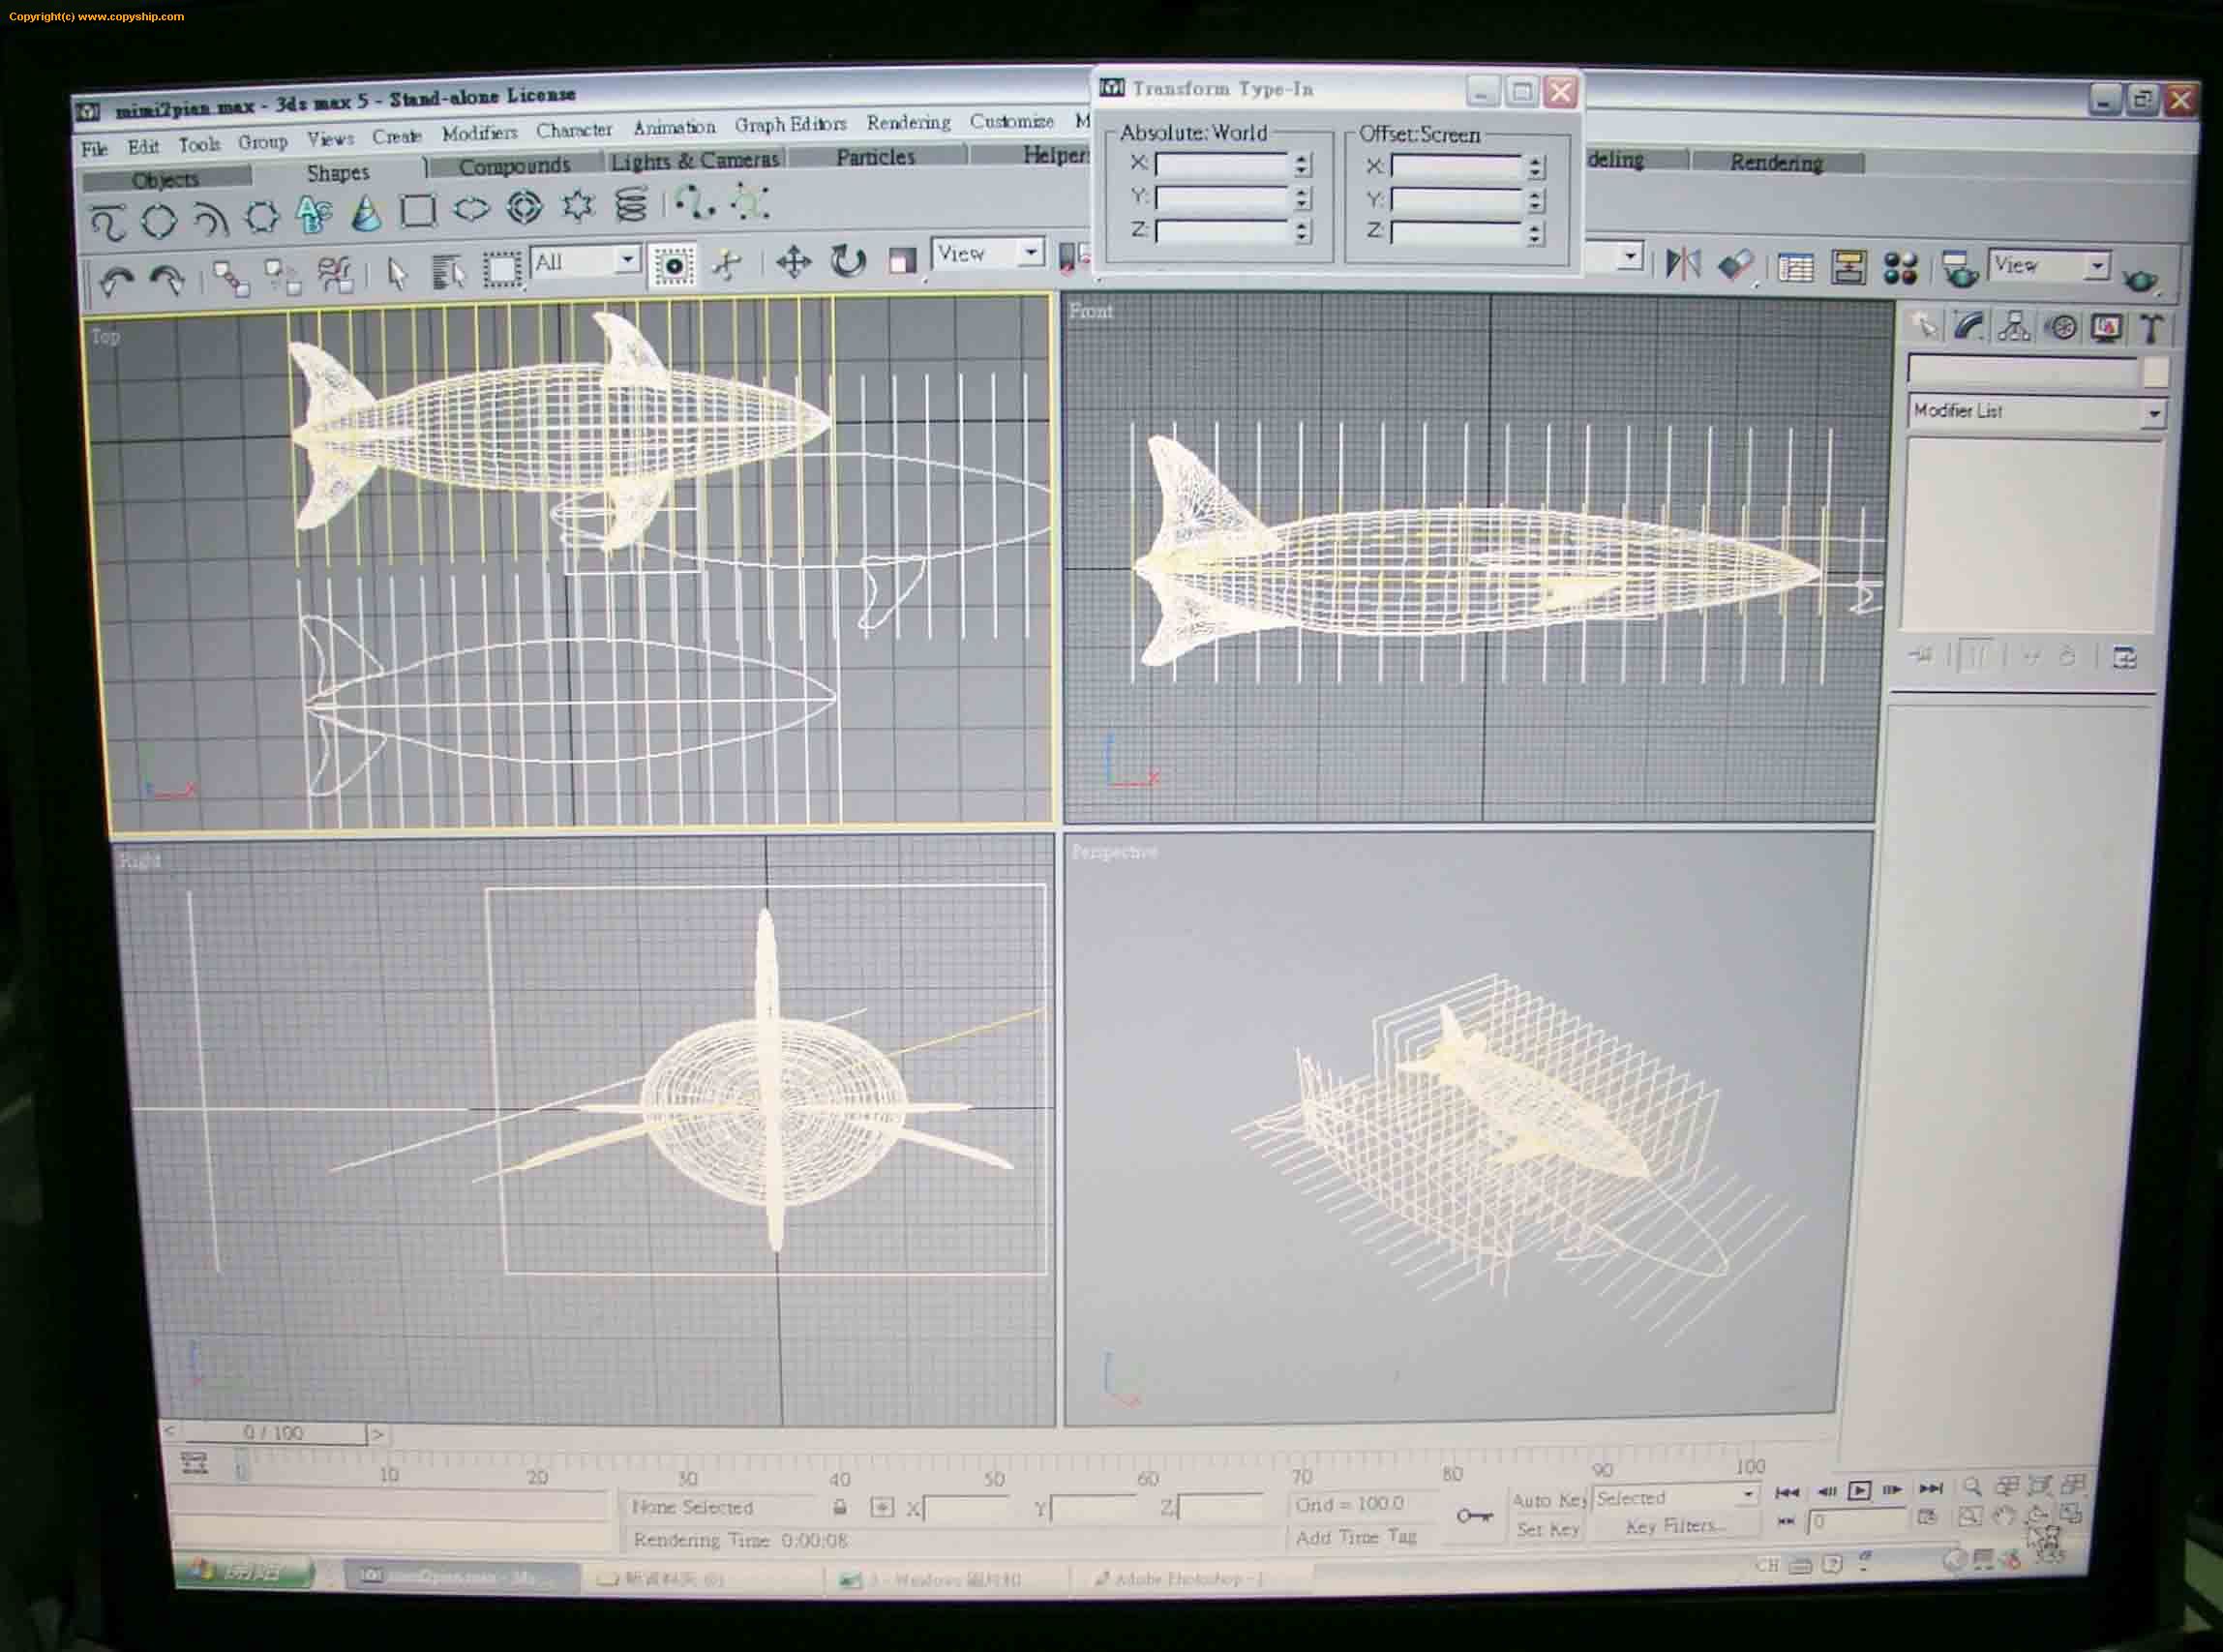Viewport: 2223px width, 1652px height.
Task: Select the Star shape tool
Action: click(x=577, y=206)
